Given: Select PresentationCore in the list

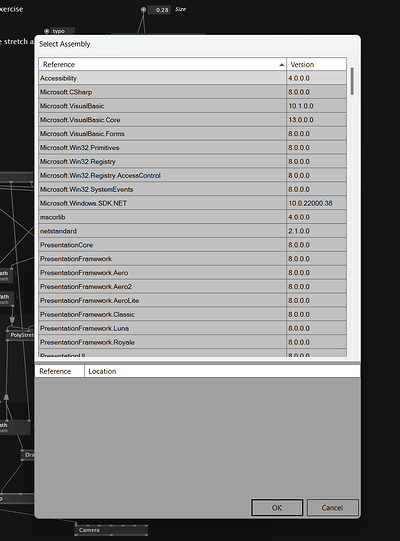Looking at the screenshot, I should [193, 245].
